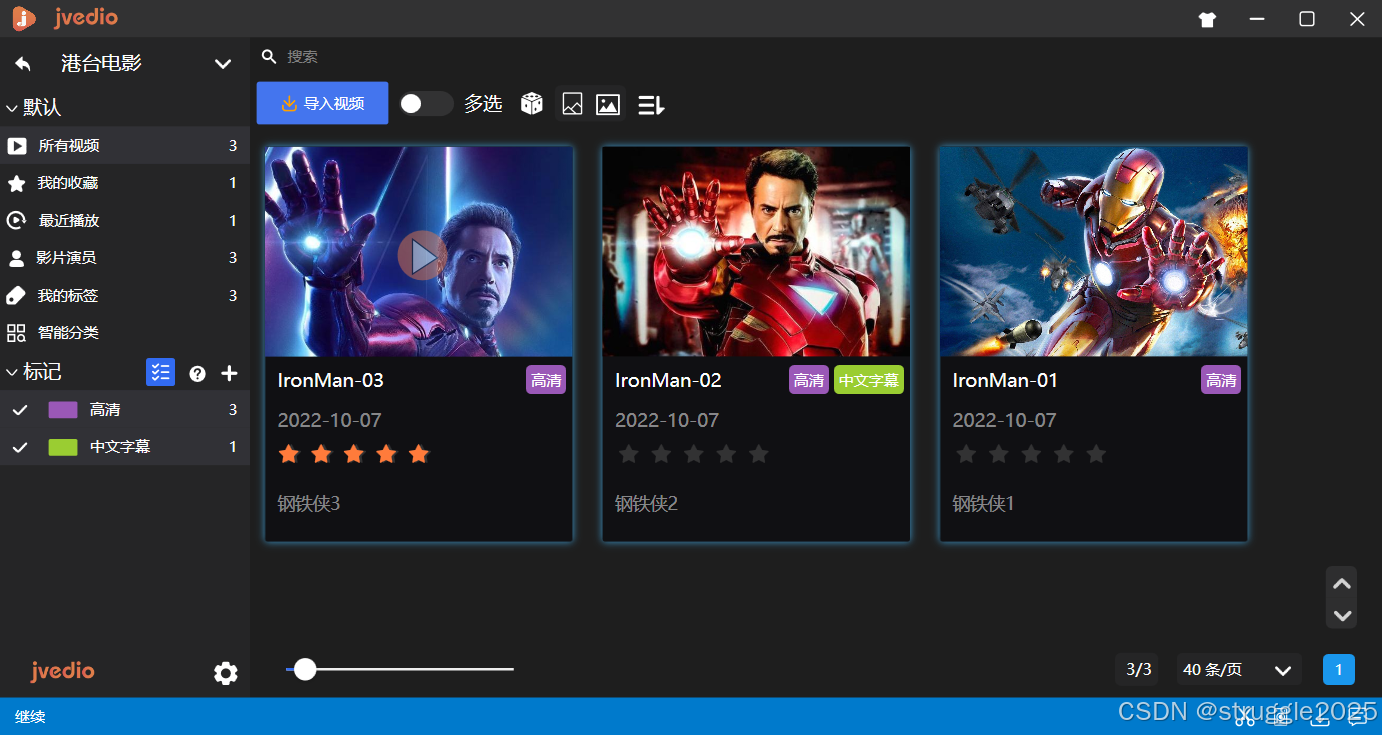
Task: Go back using the arrow beside 港台电影
Action: coord(23,64)
